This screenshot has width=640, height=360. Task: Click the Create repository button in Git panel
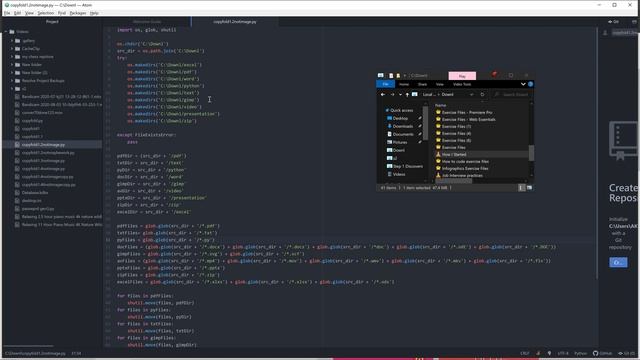click(618, 262)
